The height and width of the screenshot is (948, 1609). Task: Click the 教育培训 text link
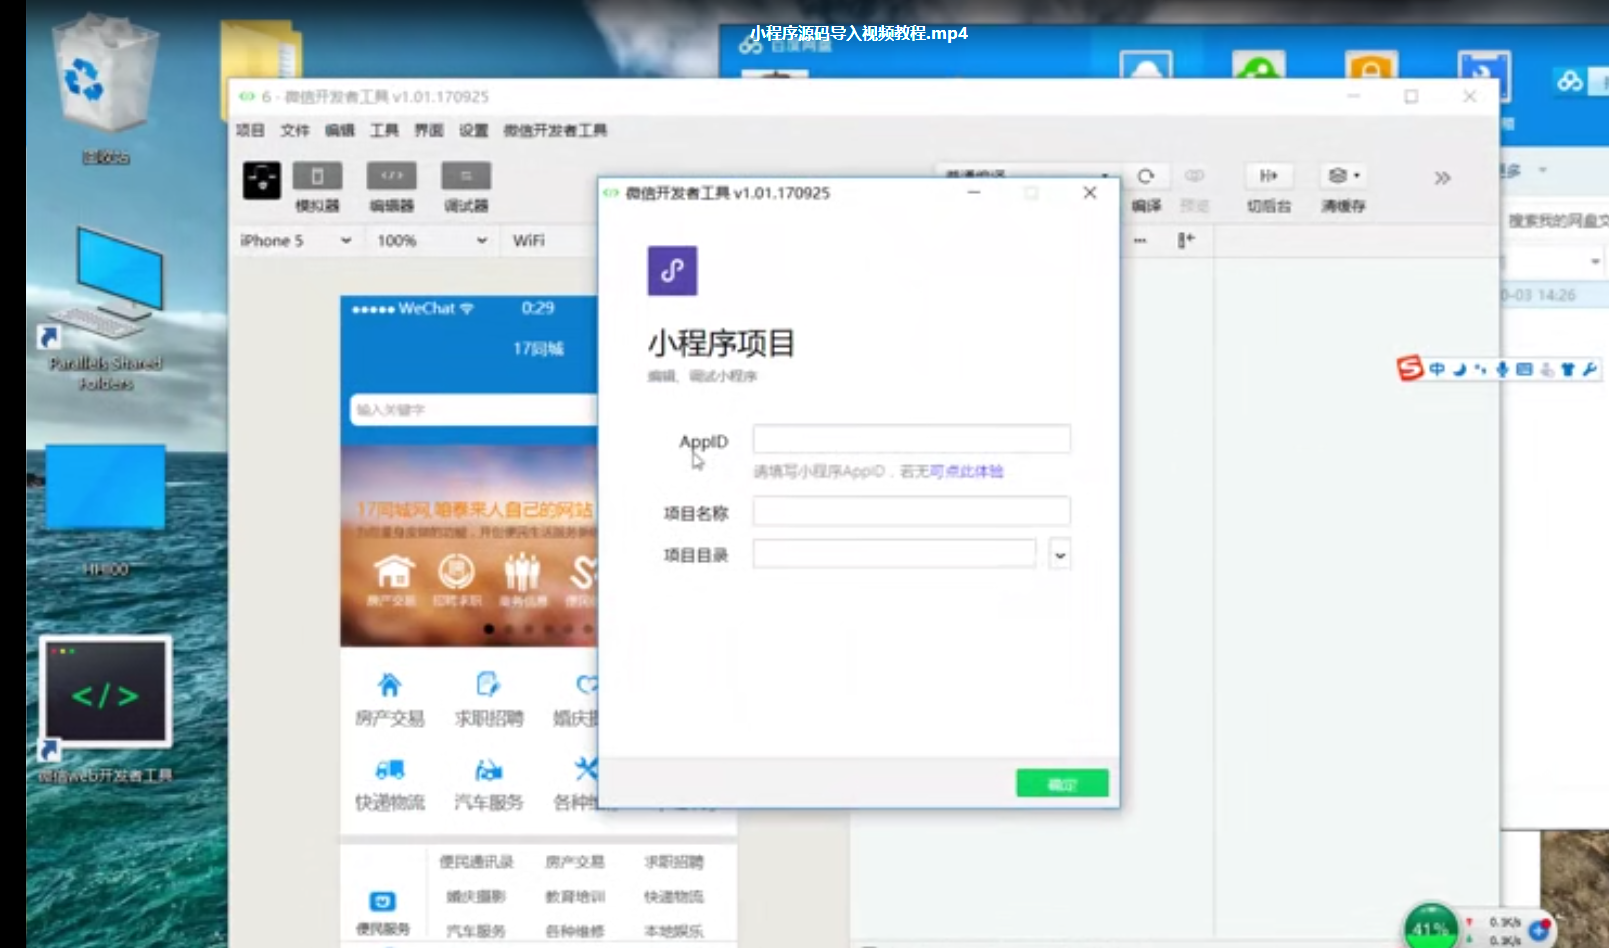click(575, 896)
